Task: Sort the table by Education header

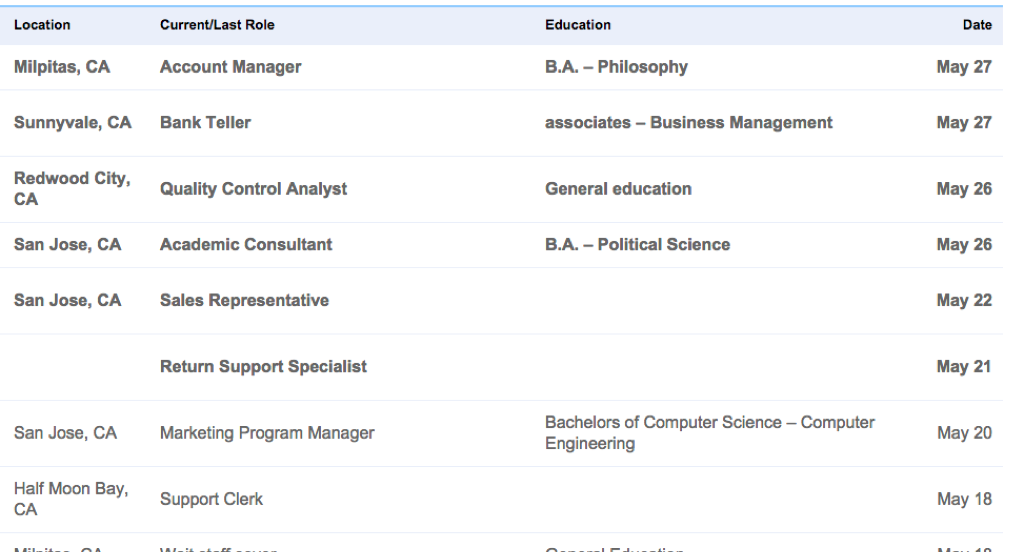Action: pos(578,25)
